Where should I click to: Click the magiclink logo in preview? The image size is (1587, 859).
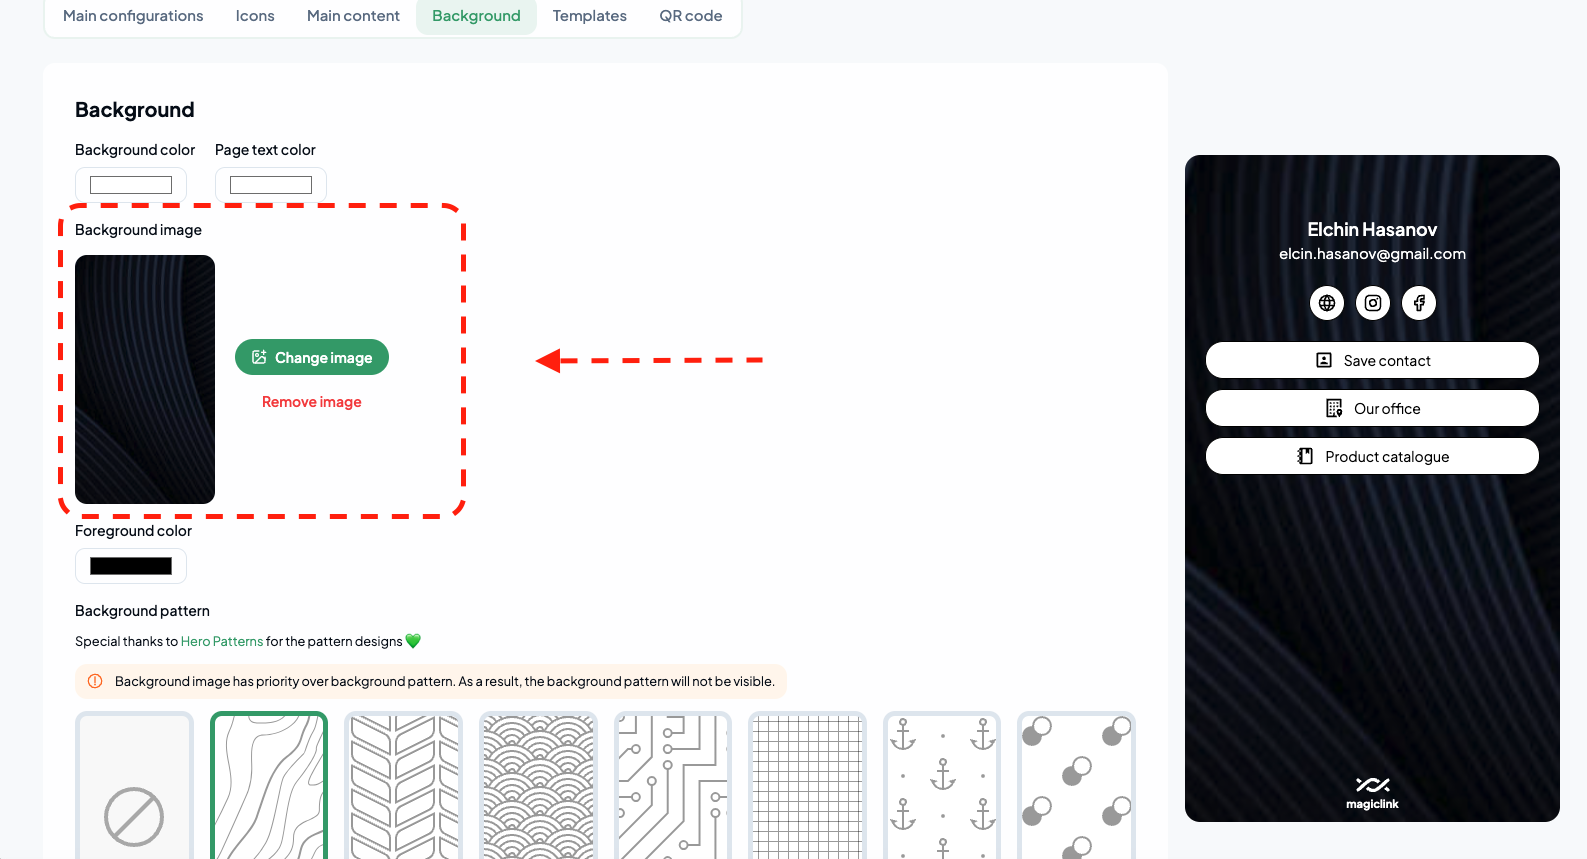pos(1372,793)
